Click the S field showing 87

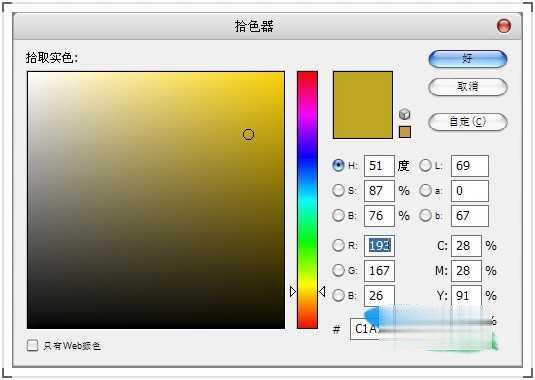[379, 191]
